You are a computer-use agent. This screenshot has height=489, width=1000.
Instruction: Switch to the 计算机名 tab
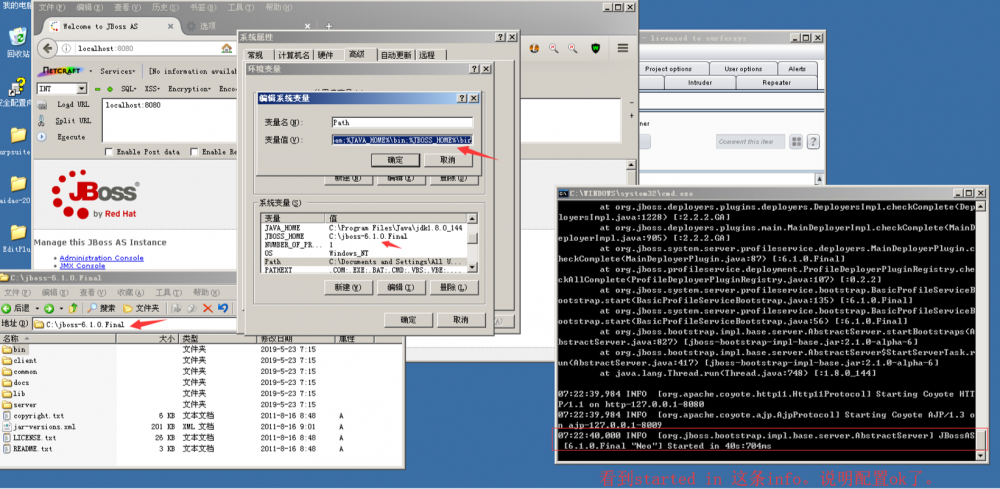(294, 55)
